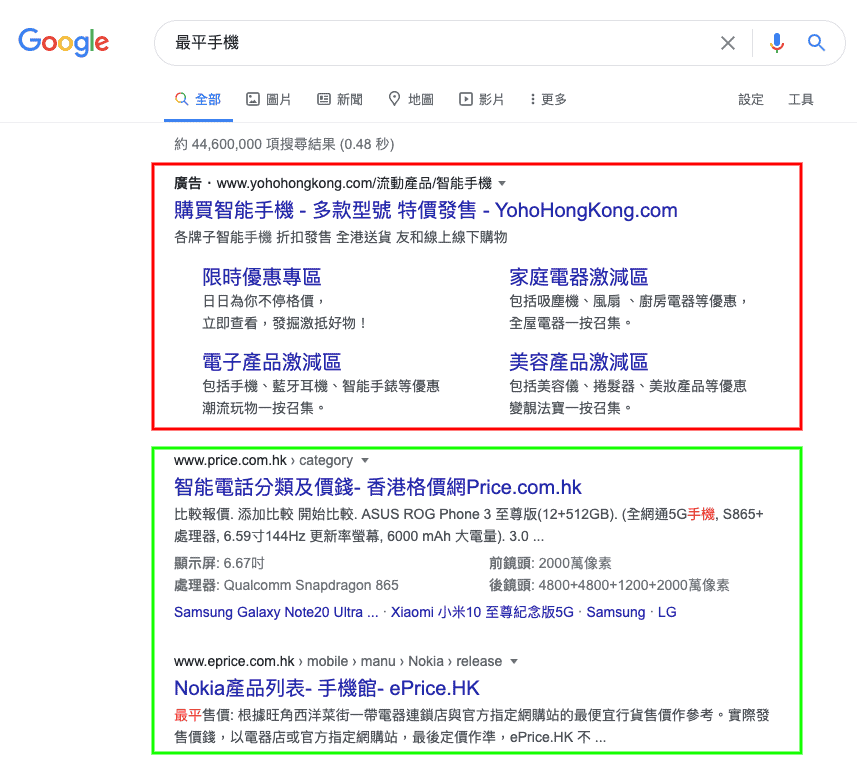Open the Samsung sublink beside LG

coord(616,612)
